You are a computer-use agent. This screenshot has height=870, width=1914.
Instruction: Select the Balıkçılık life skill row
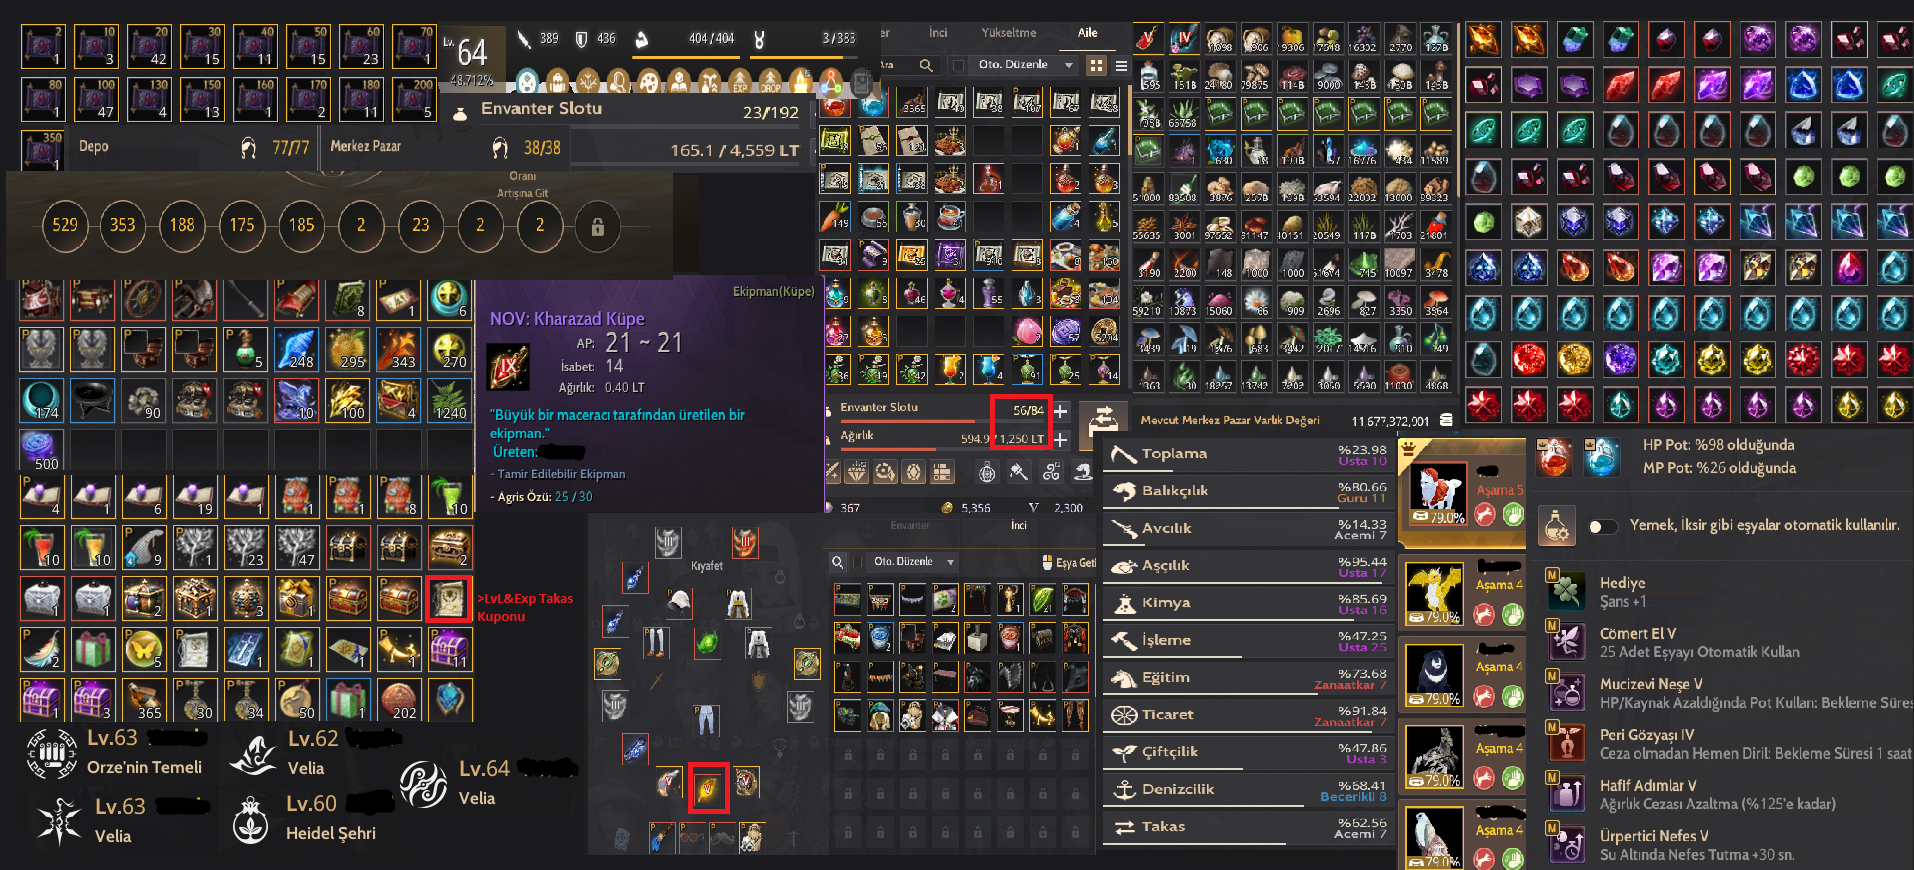tap(1249, 491)
